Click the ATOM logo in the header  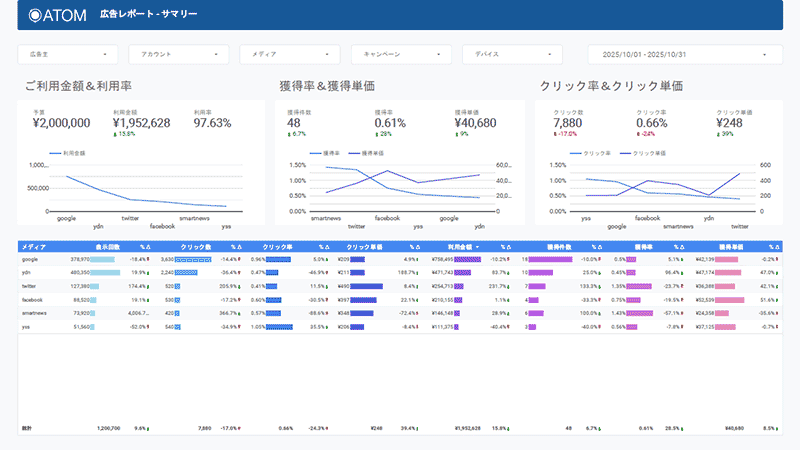tap(58, 16)
